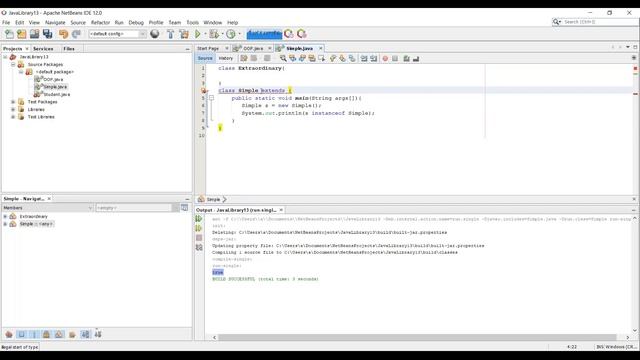Collapse the JavaLibrary13 project node

click(5, 57)
